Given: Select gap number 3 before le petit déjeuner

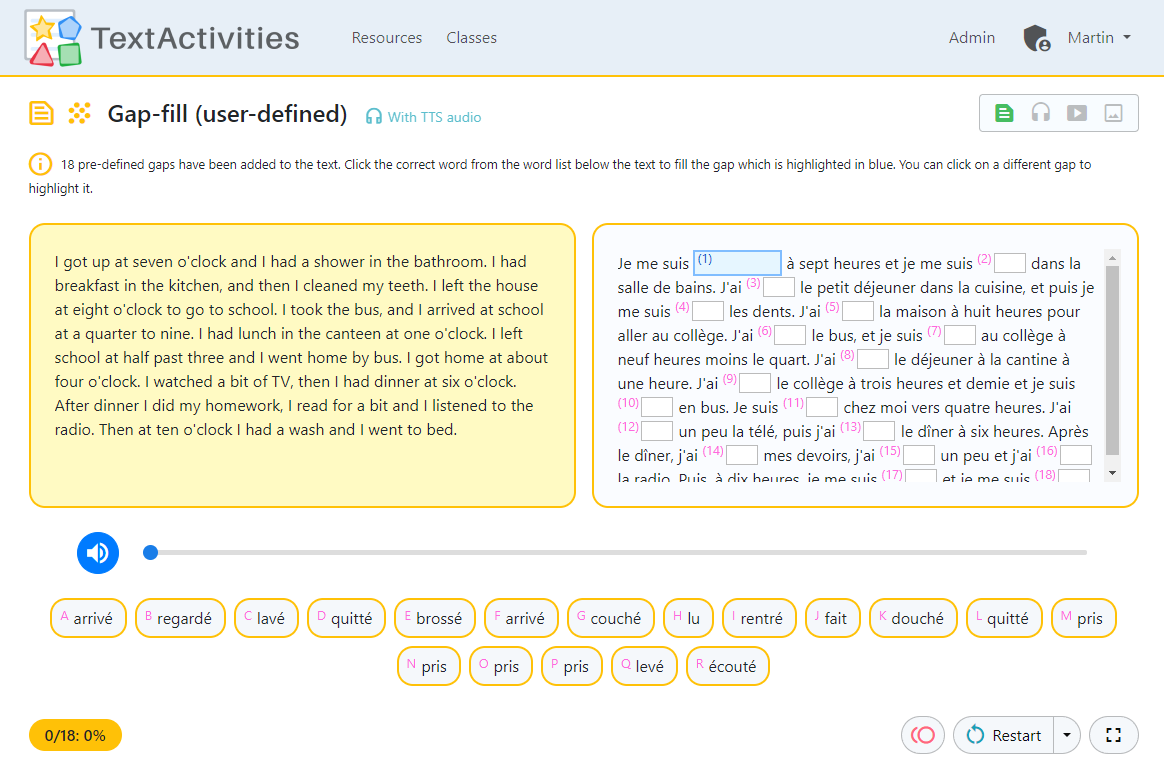Looking at the screenshot, I should (x=779, y=287).
